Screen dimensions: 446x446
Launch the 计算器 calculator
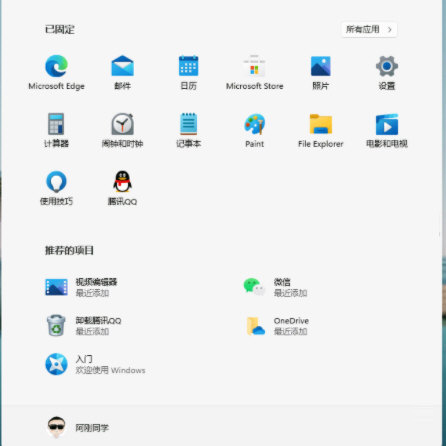click(56, 130)
